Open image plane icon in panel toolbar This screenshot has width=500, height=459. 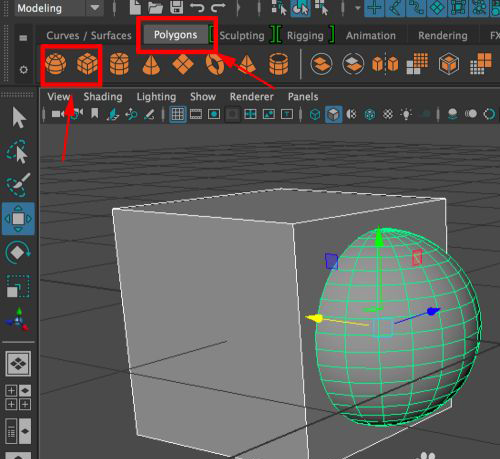(113, 114)
